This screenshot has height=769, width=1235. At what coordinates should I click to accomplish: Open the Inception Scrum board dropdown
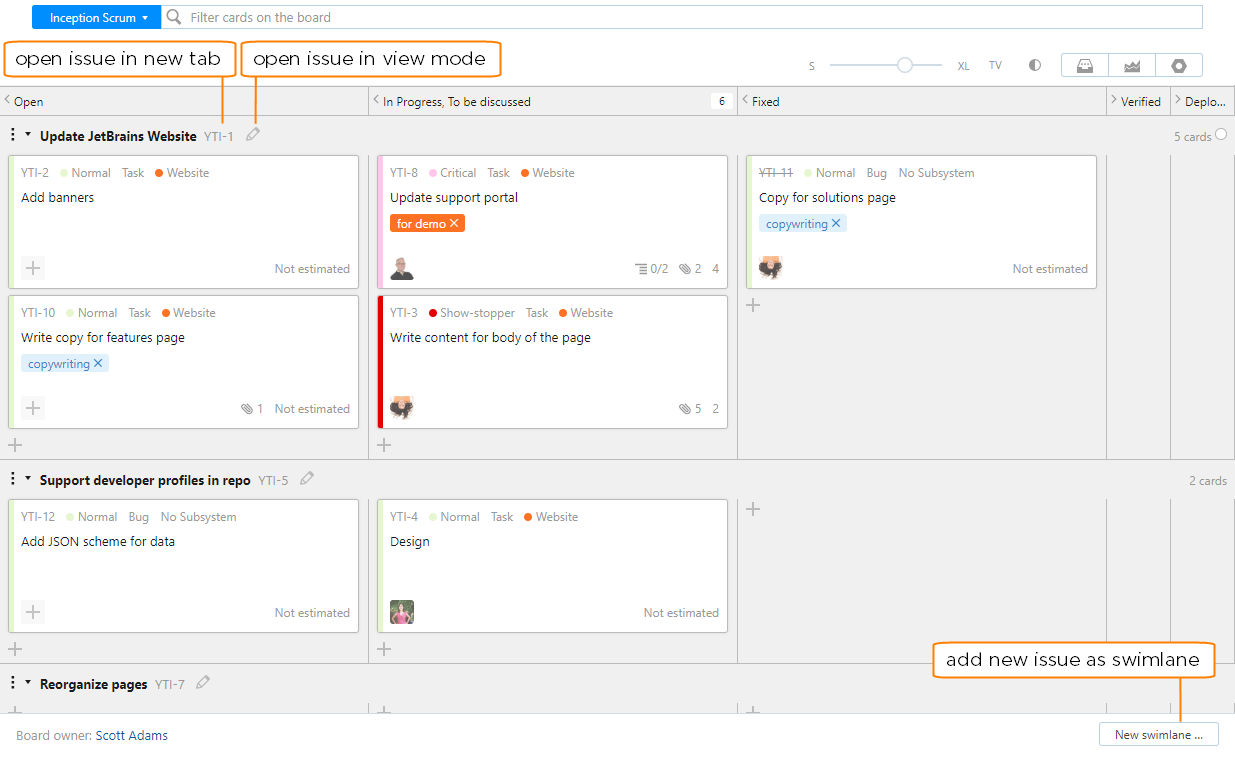click(96, 17)
